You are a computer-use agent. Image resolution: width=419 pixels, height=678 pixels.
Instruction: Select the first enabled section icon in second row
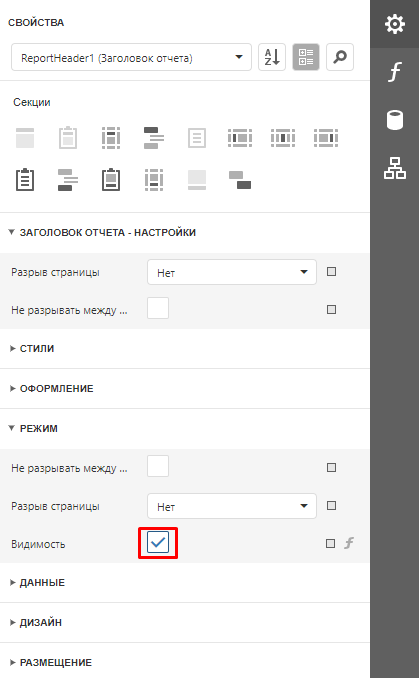(25, 180)
